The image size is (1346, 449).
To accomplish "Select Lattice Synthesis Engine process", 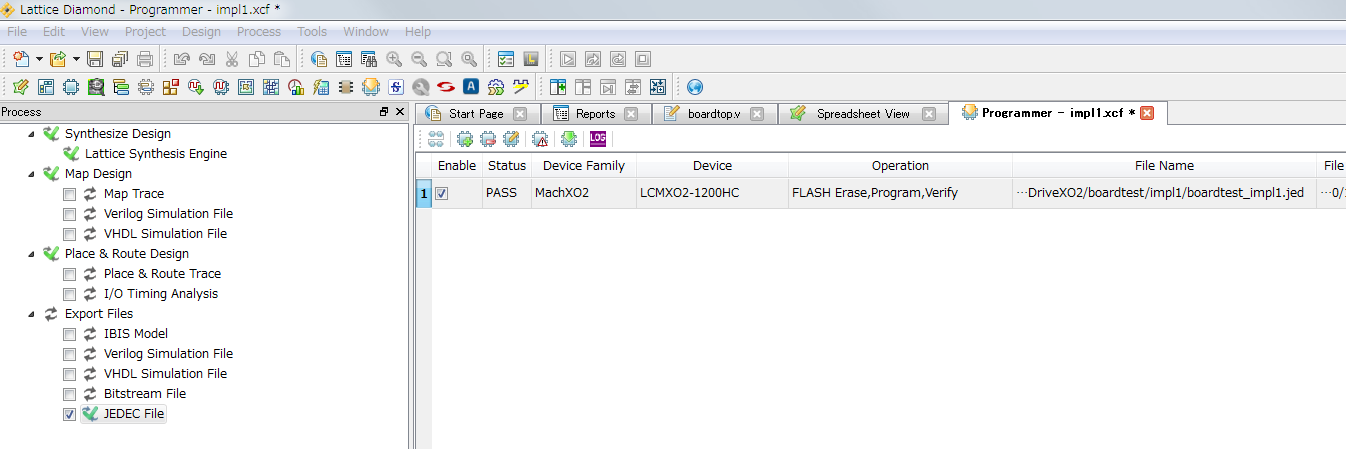I will (156, 154).
